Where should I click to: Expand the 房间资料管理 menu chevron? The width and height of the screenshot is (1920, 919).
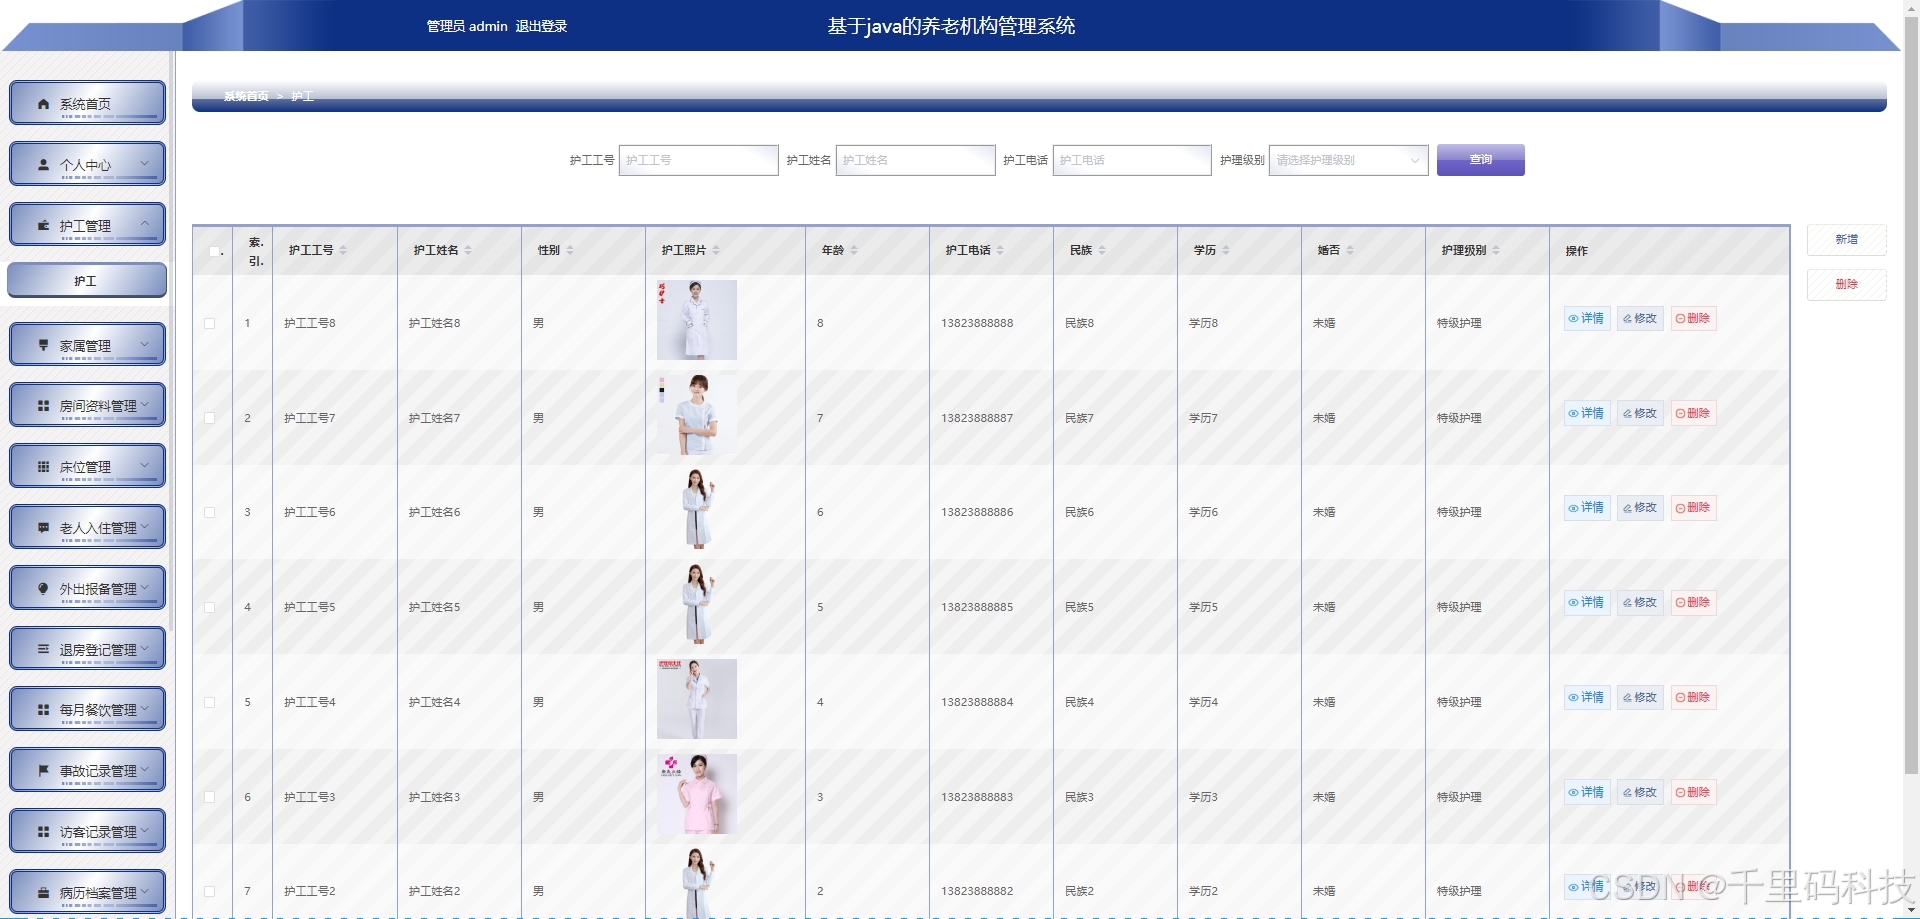point(145,404)
